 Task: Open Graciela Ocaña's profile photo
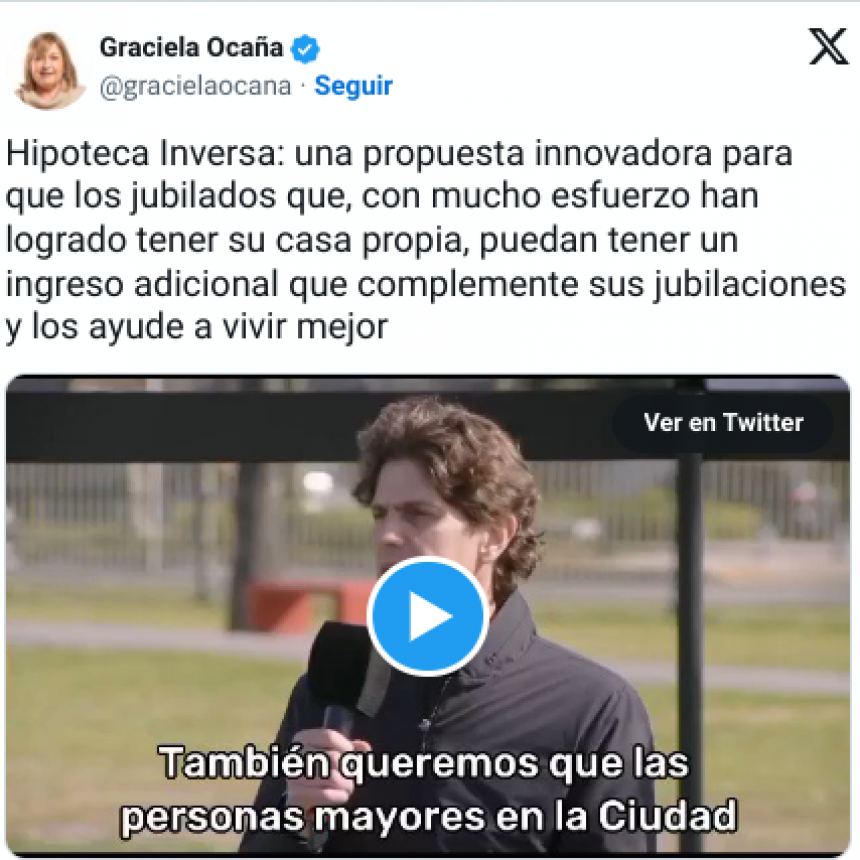47,69
